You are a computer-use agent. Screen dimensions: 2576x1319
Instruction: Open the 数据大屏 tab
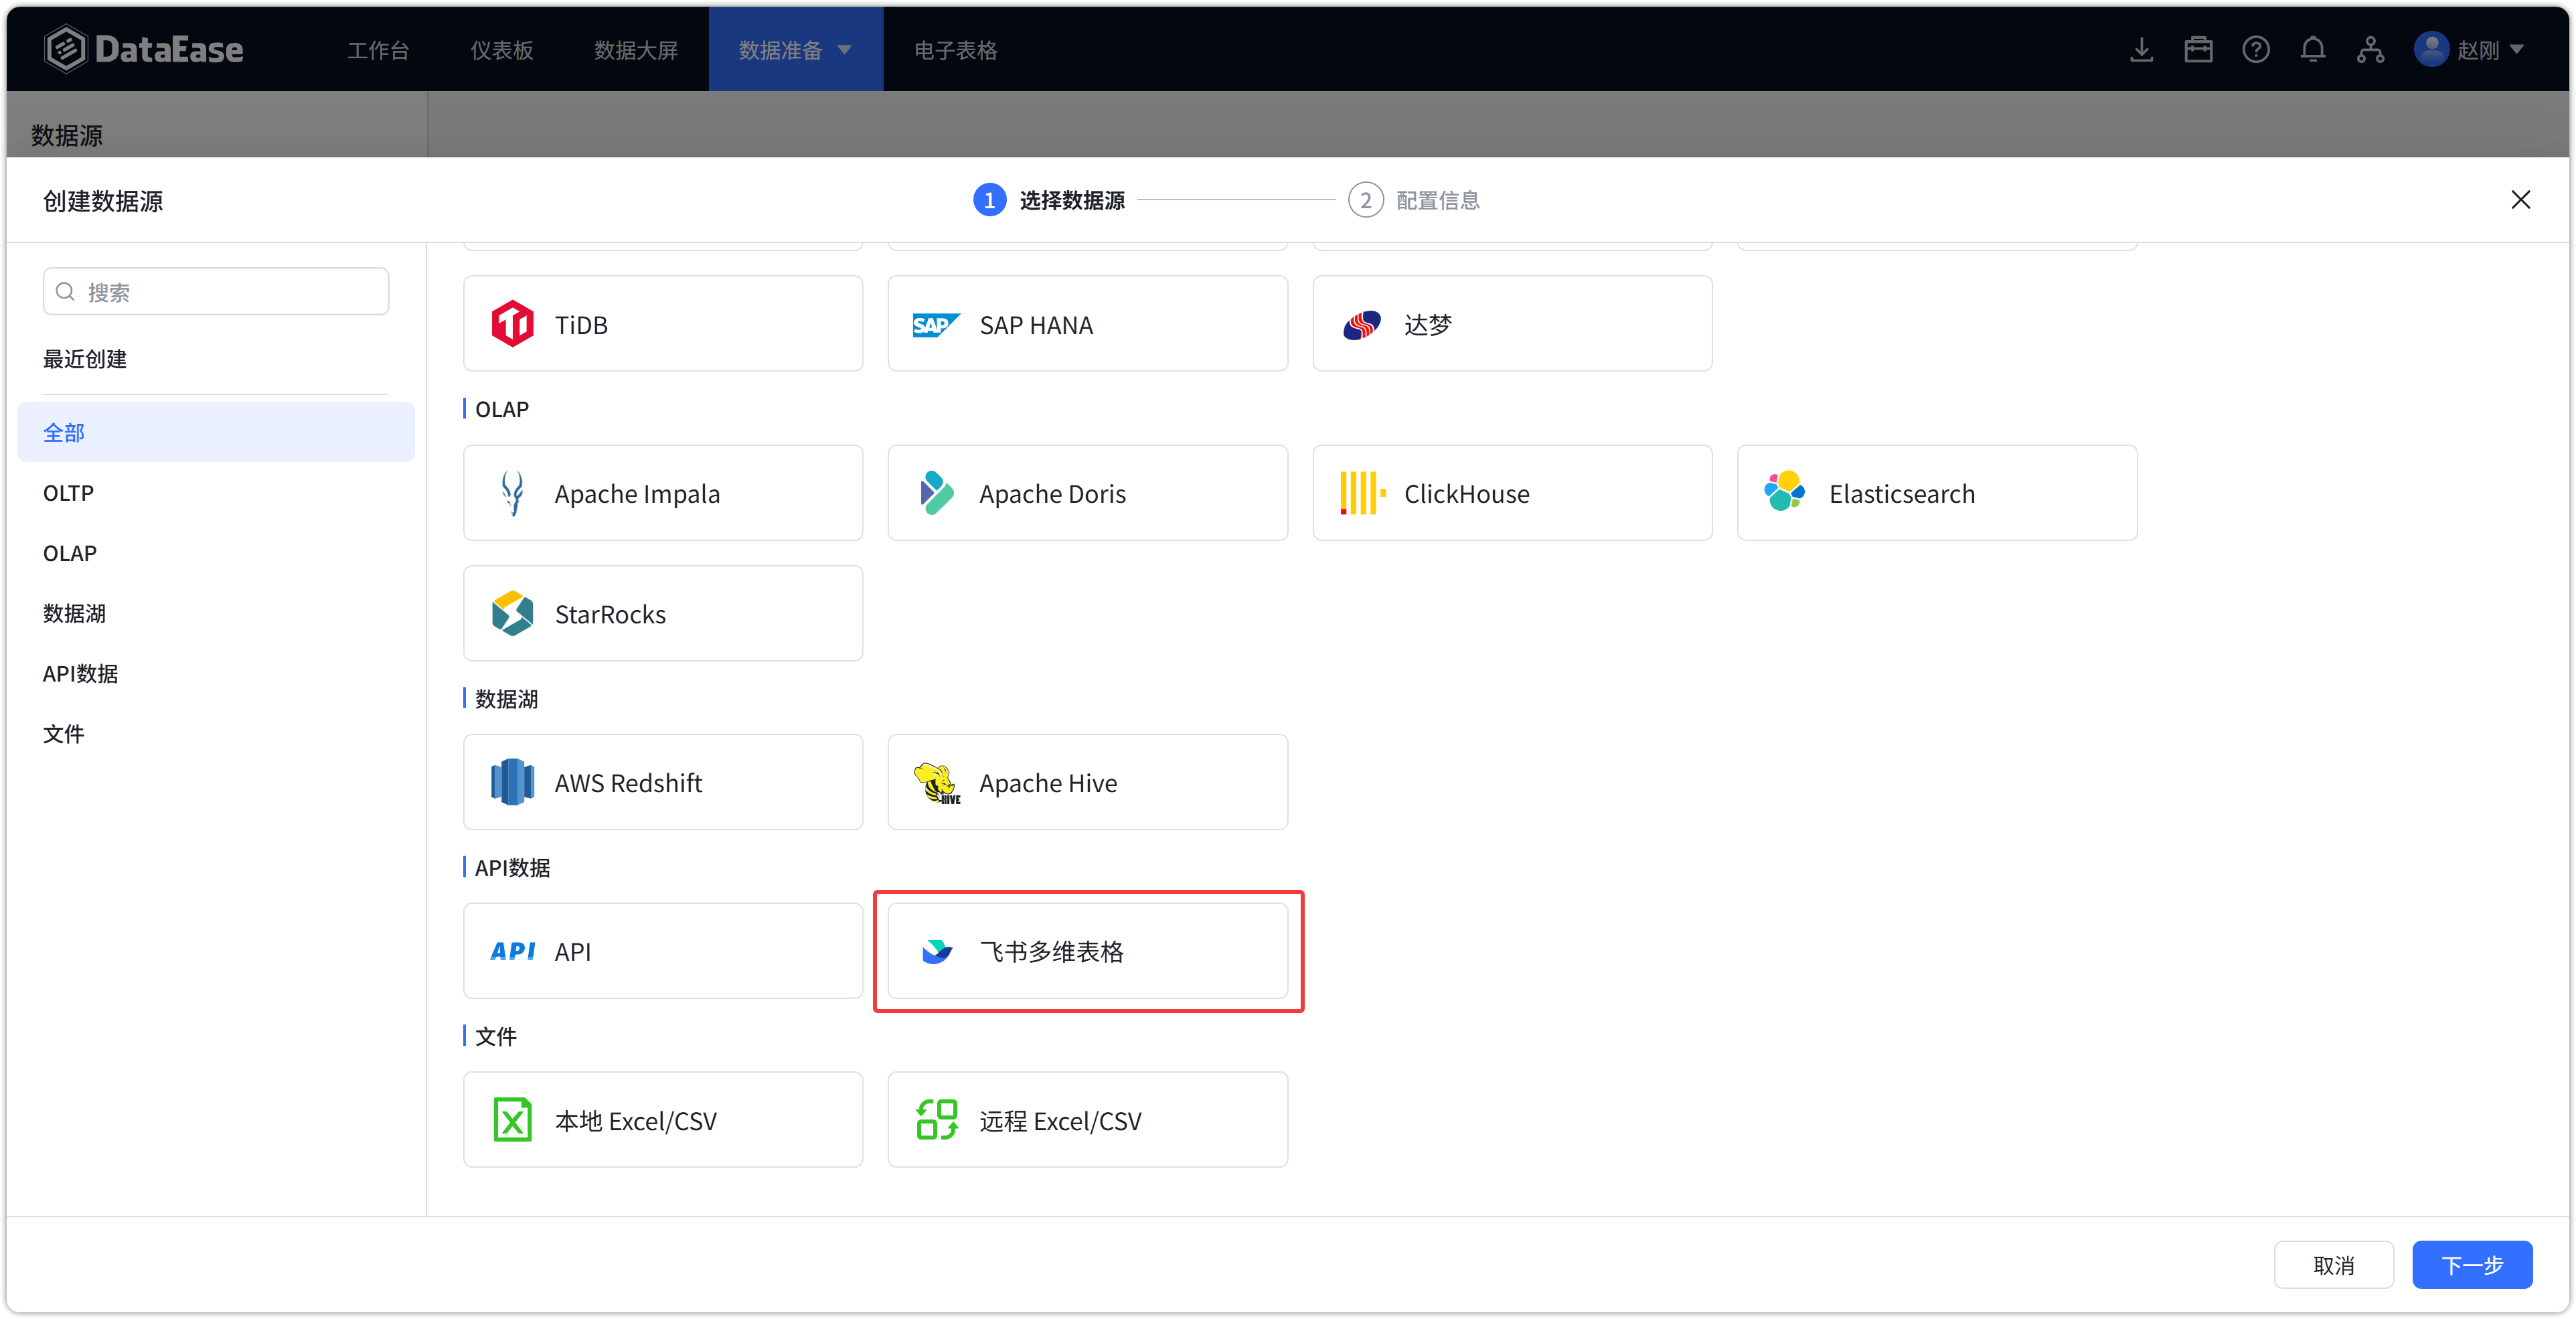636,49
